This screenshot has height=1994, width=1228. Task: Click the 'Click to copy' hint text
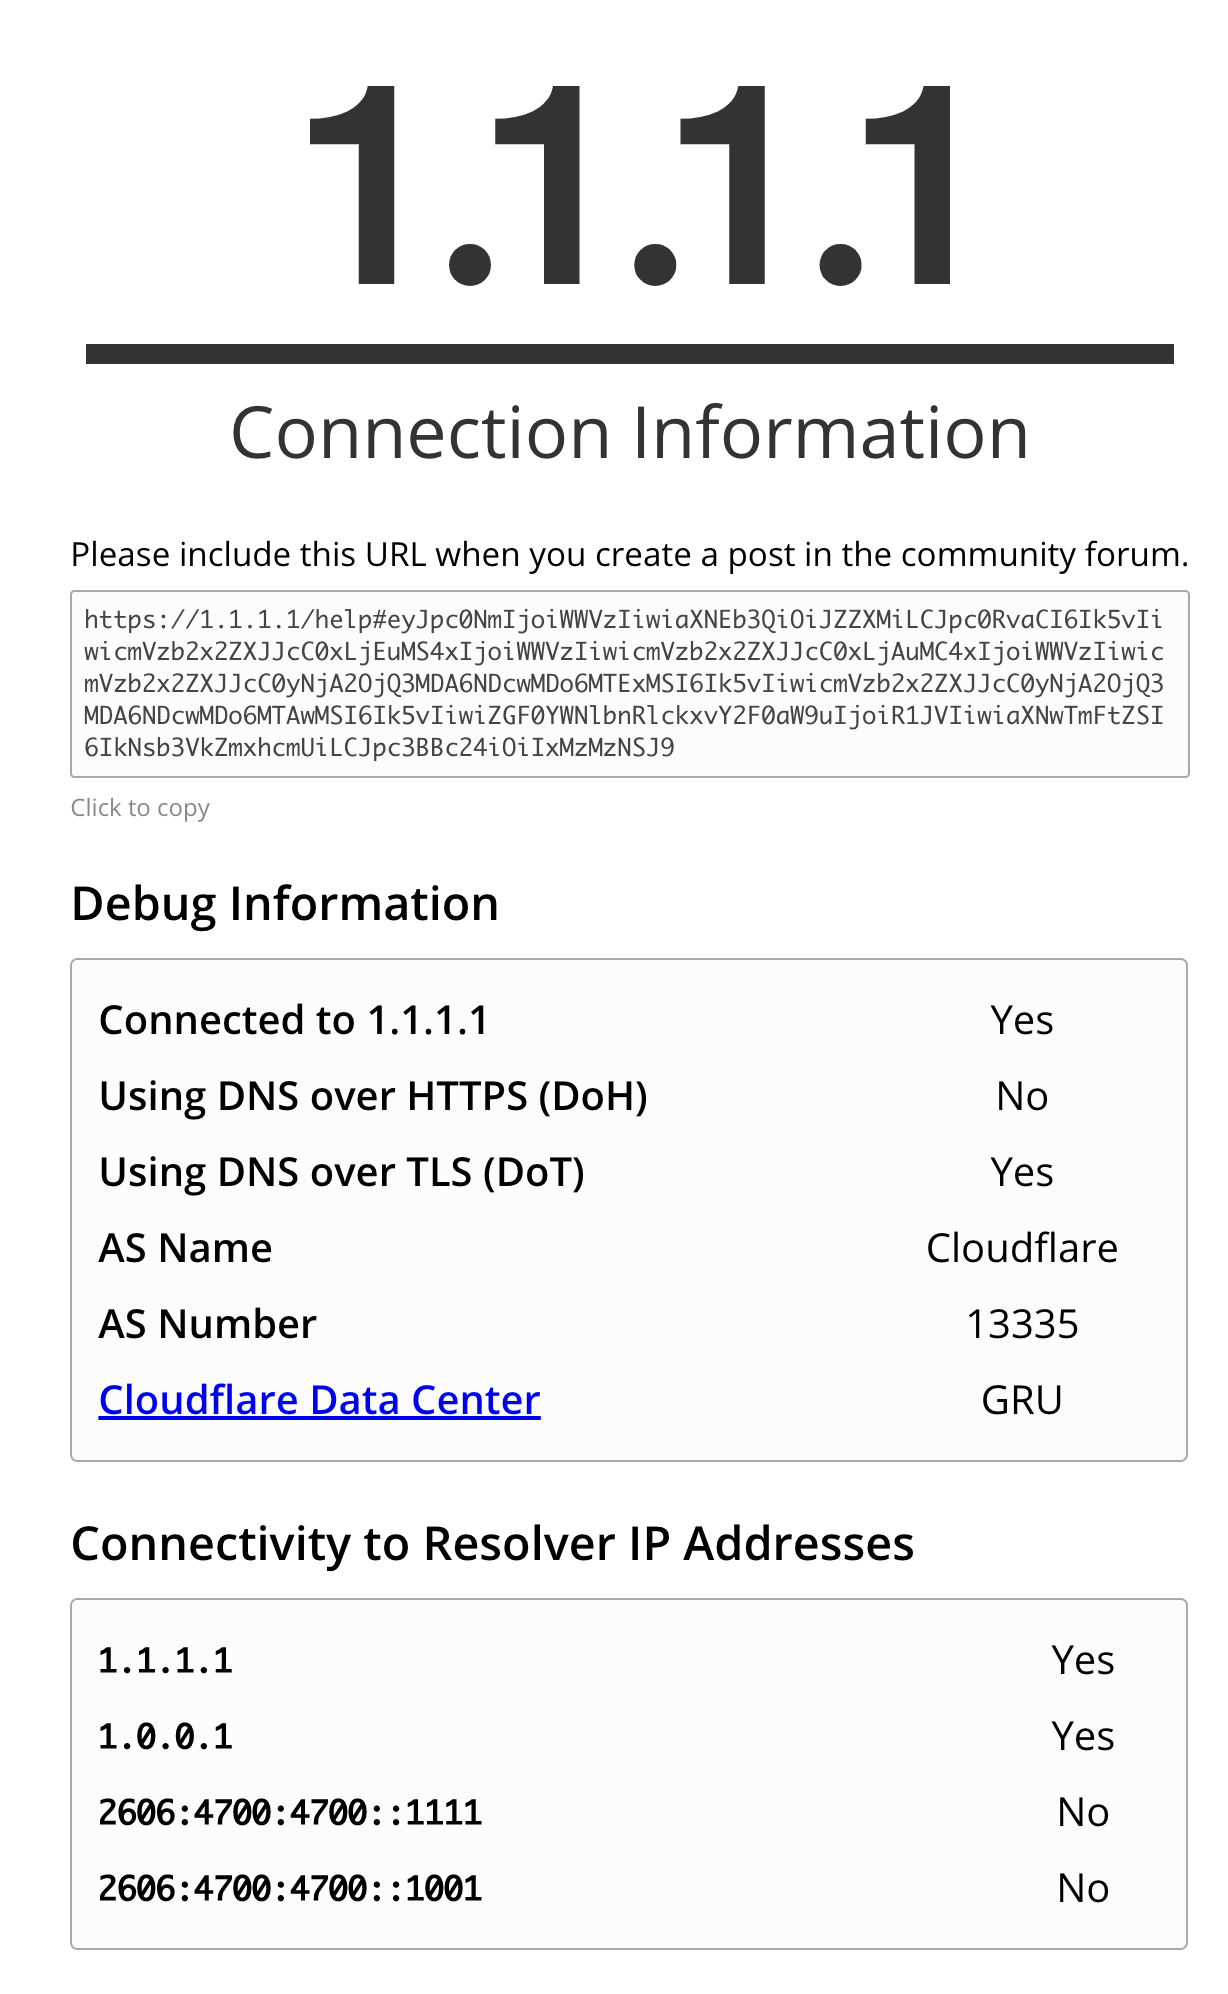[x=140, y=808]
